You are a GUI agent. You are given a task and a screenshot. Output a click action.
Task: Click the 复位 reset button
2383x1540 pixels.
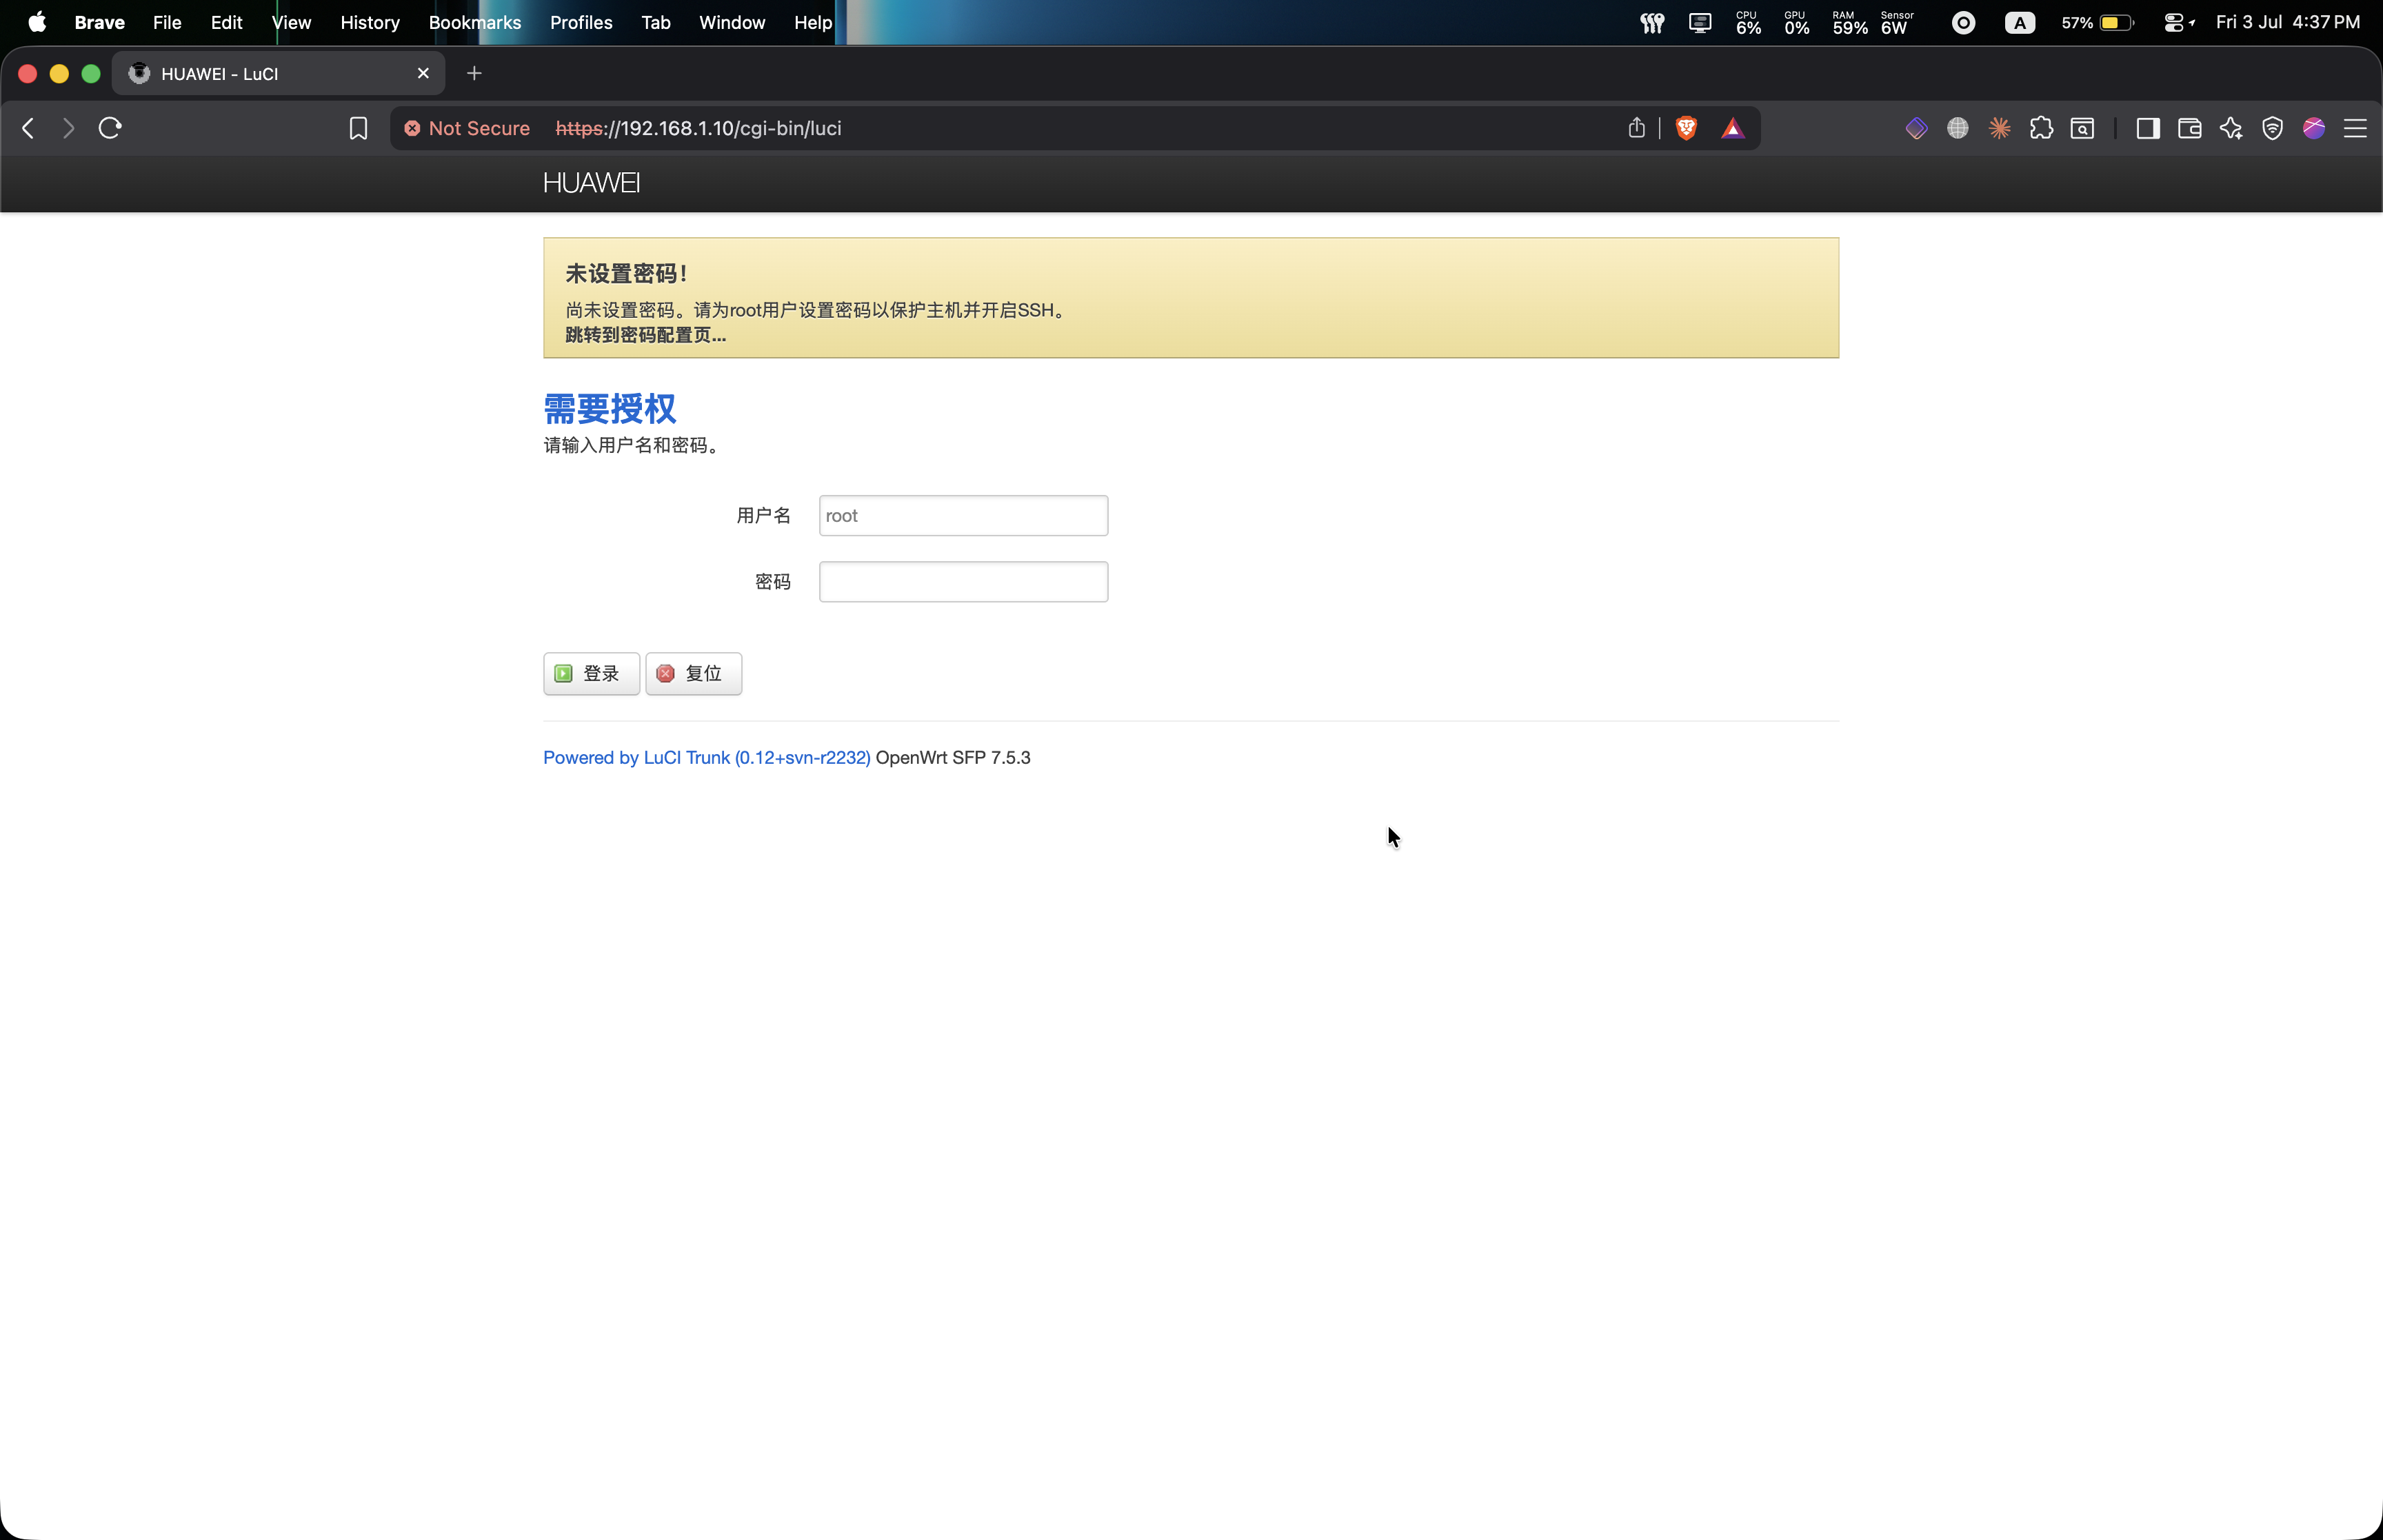pos(693,673)
